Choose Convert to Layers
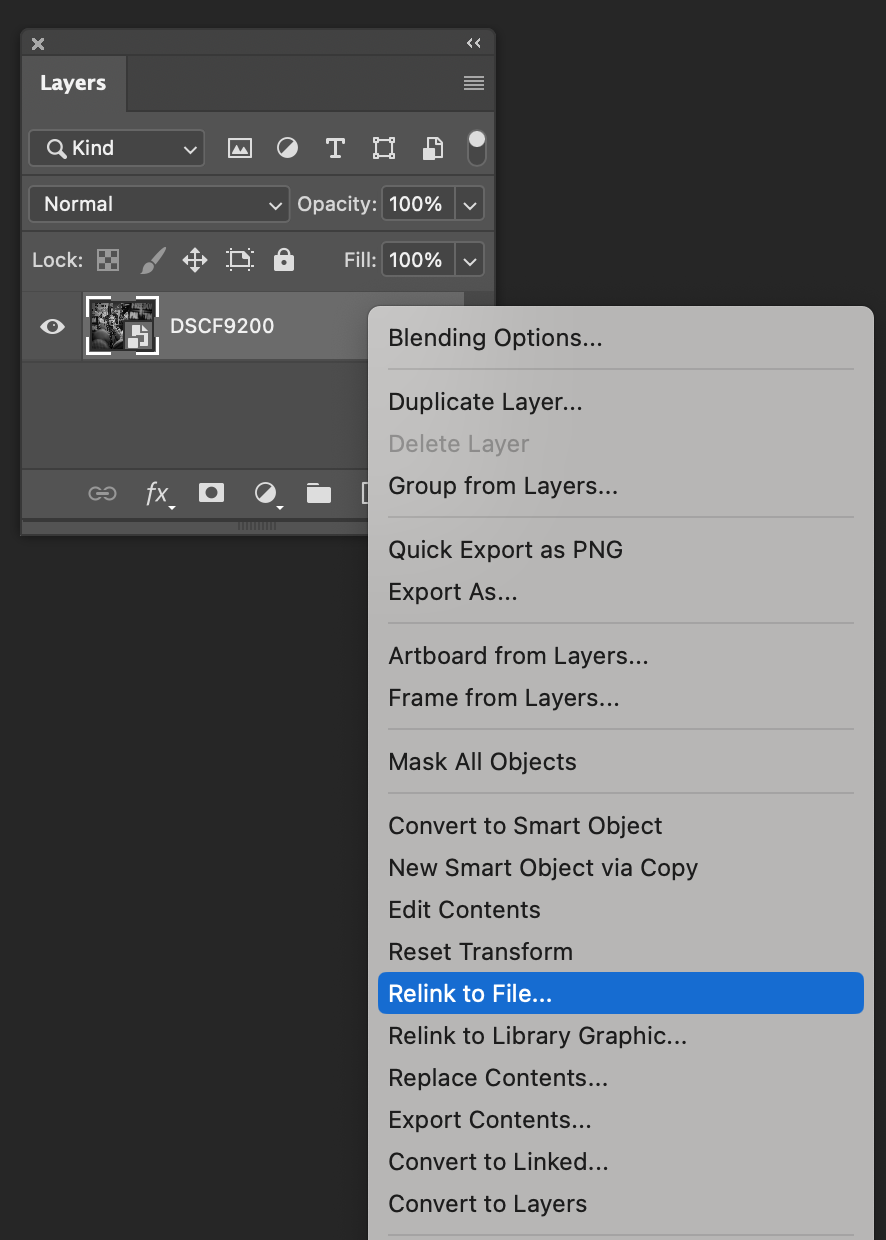The width and height of the screenshot is (886, 1240). click(x=621, y=1204)
